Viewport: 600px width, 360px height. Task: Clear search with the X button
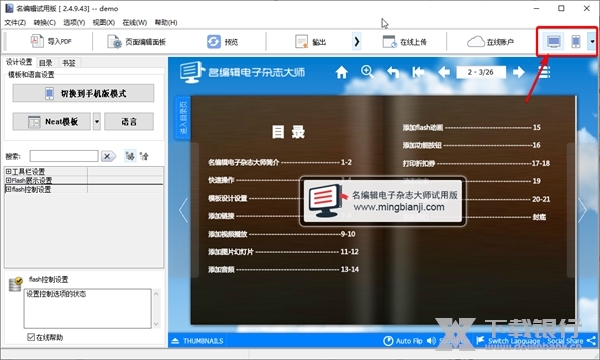pyautogui.click(x=108, y=156)
